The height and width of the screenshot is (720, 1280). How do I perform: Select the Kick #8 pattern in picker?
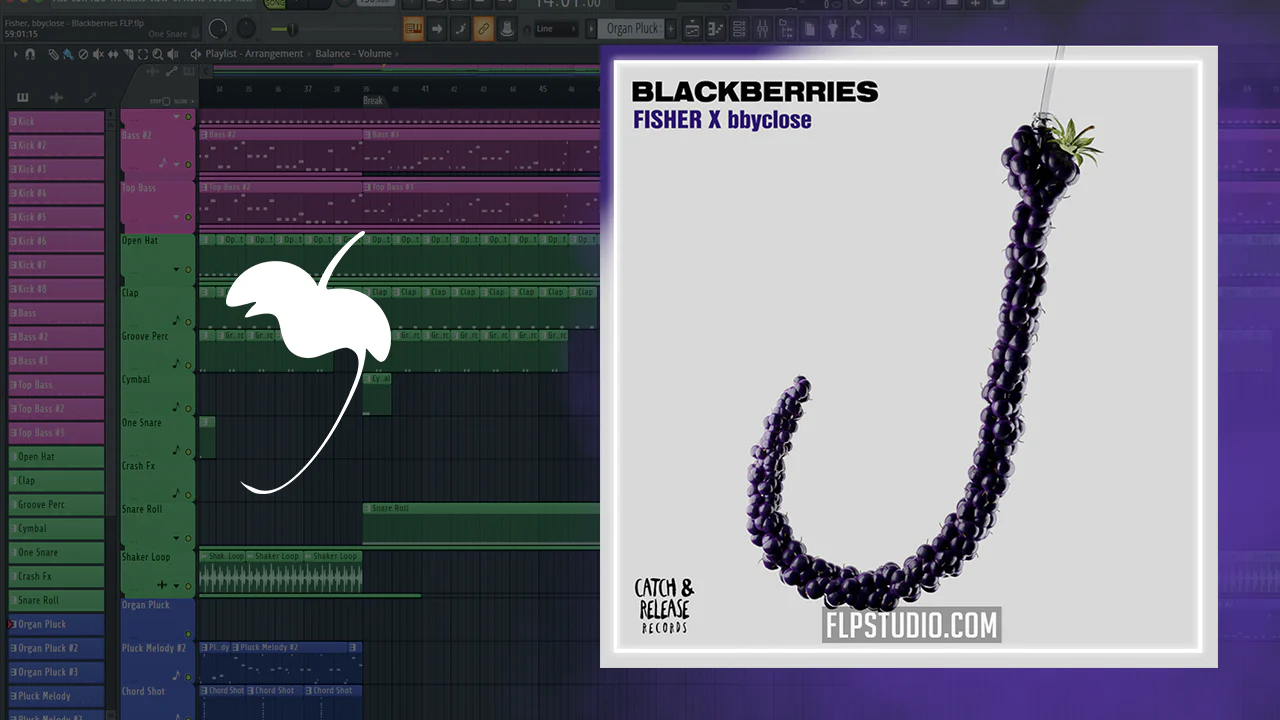tap(56, 289)
